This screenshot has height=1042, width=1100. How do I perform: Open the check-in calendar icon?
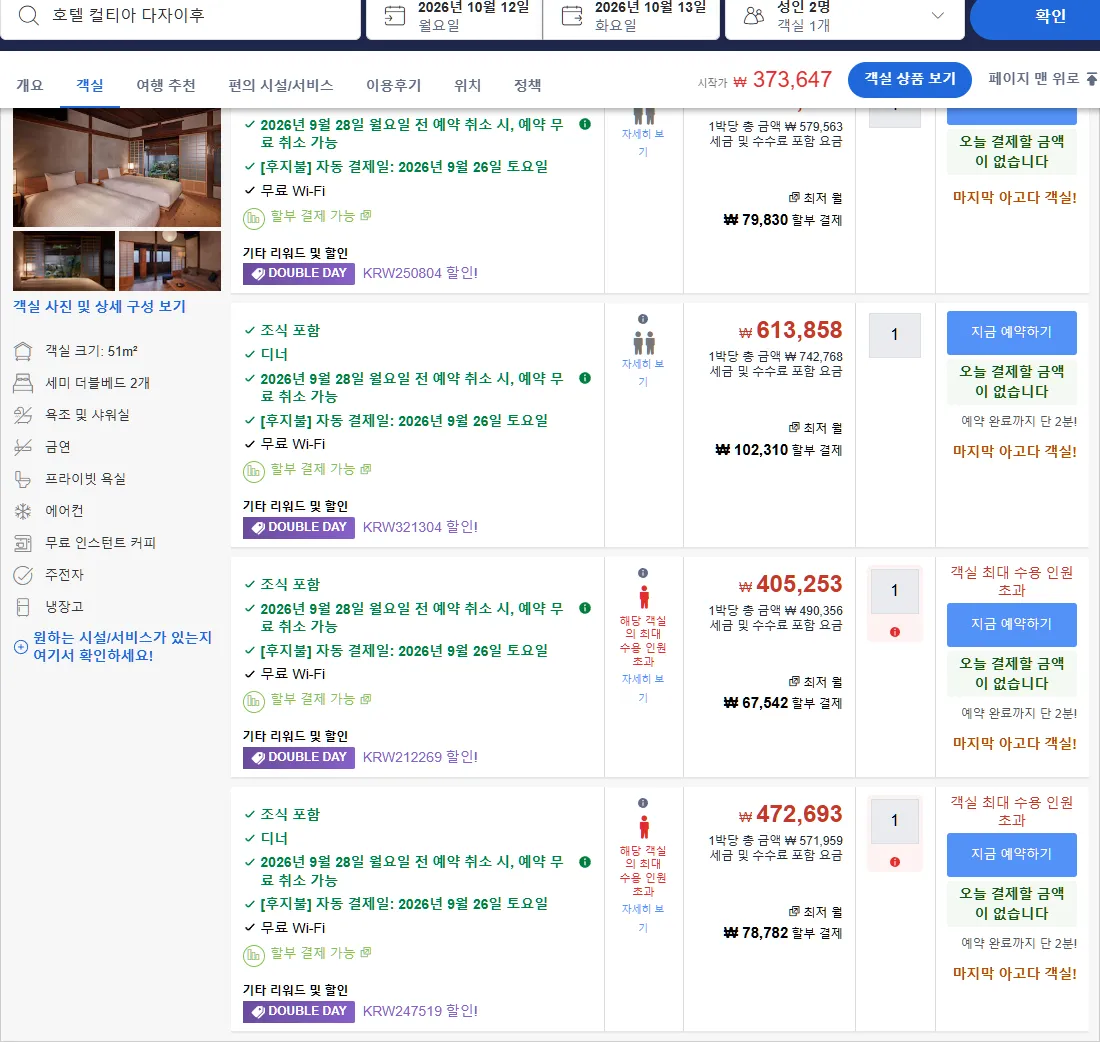click(395, 15)
